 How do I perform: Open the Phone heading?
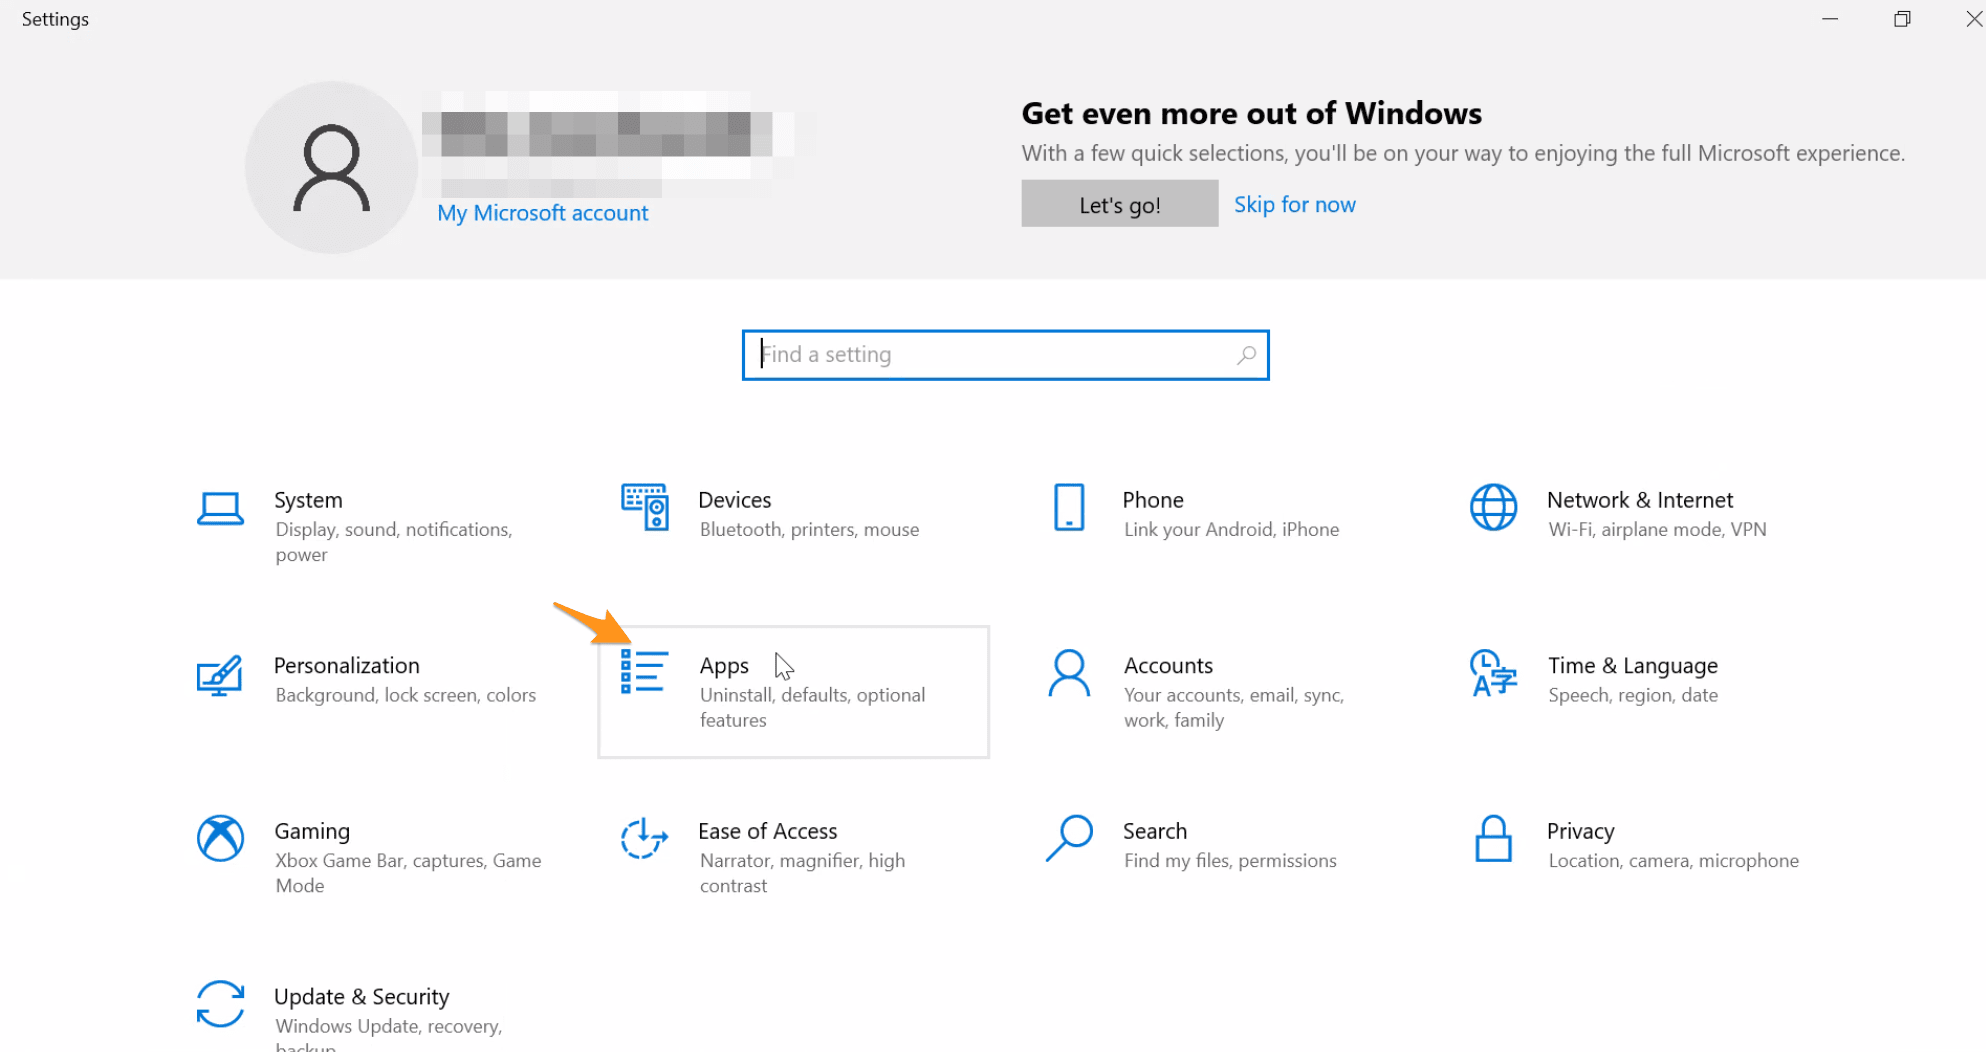(1152, 500)
